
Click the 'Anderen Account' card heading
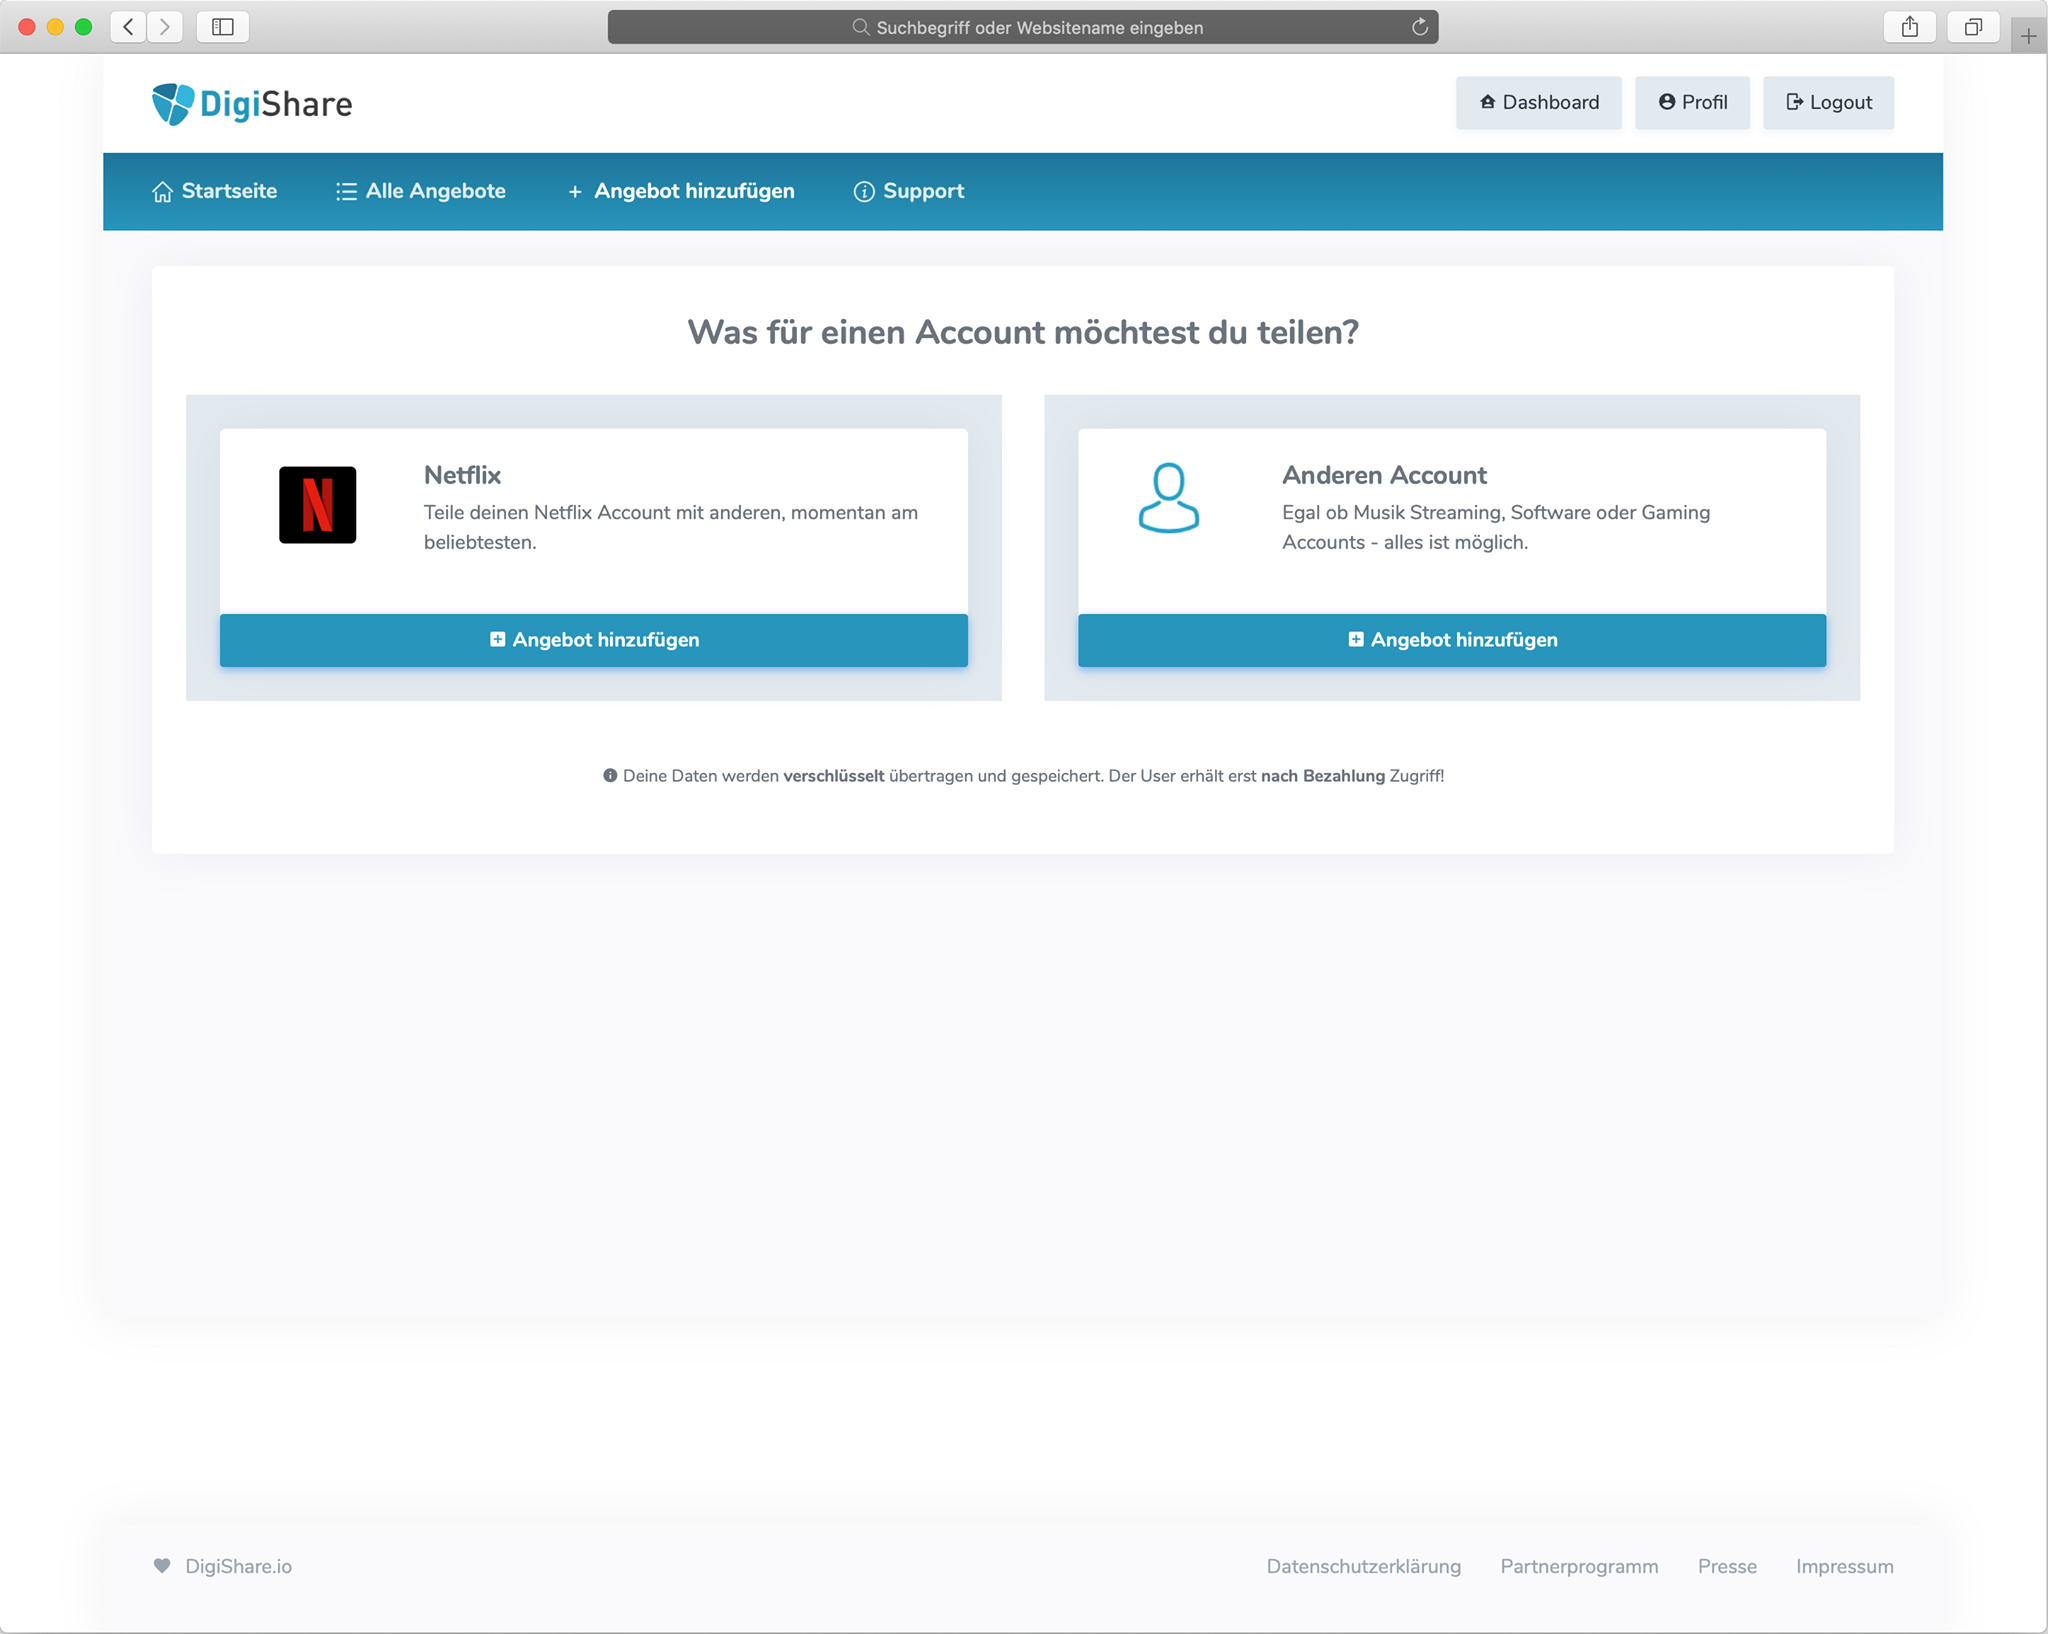[x=1384, y=475]
